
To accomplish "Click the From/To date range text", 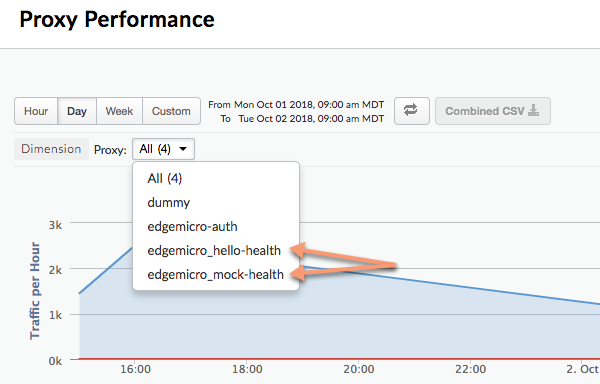I will pos(296,112).
